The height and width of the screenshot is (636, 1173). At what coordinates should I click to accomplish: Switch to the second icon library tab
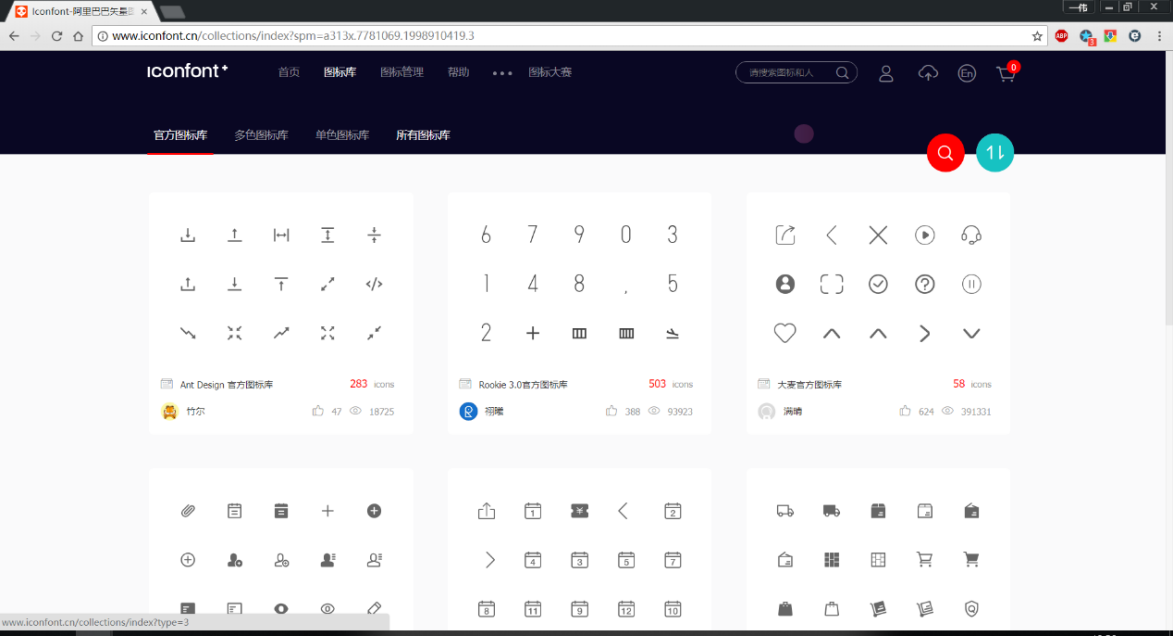coord(261,135)
